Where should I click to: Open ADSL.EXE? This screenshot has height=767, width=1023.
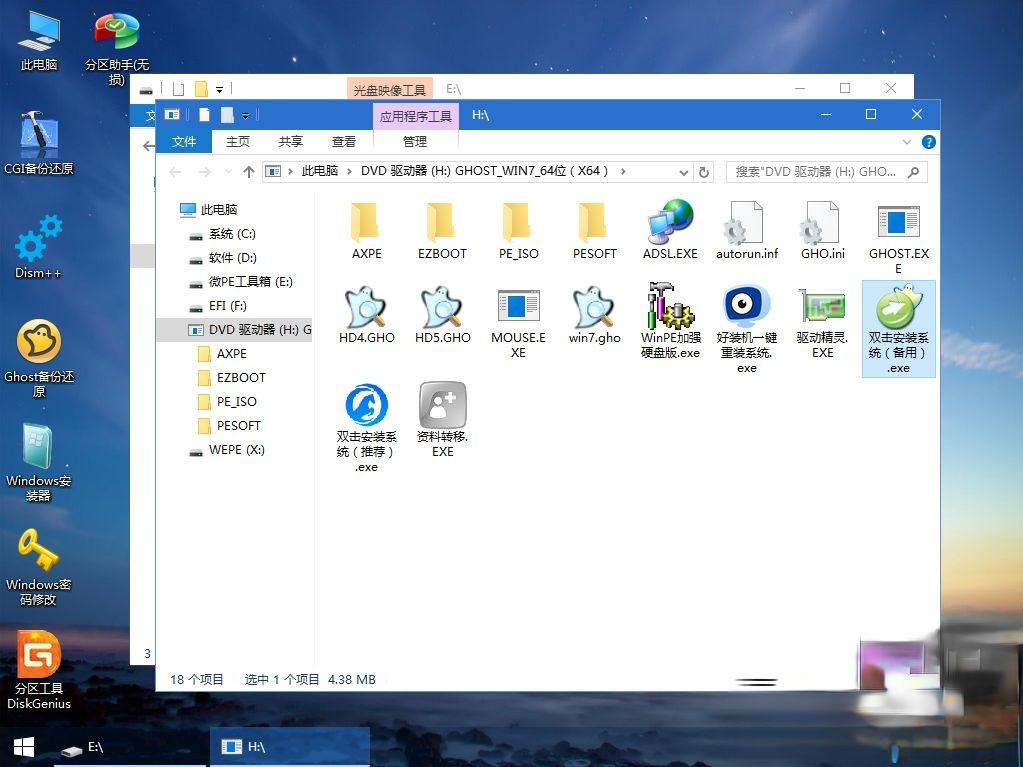[x=669, y=230]
